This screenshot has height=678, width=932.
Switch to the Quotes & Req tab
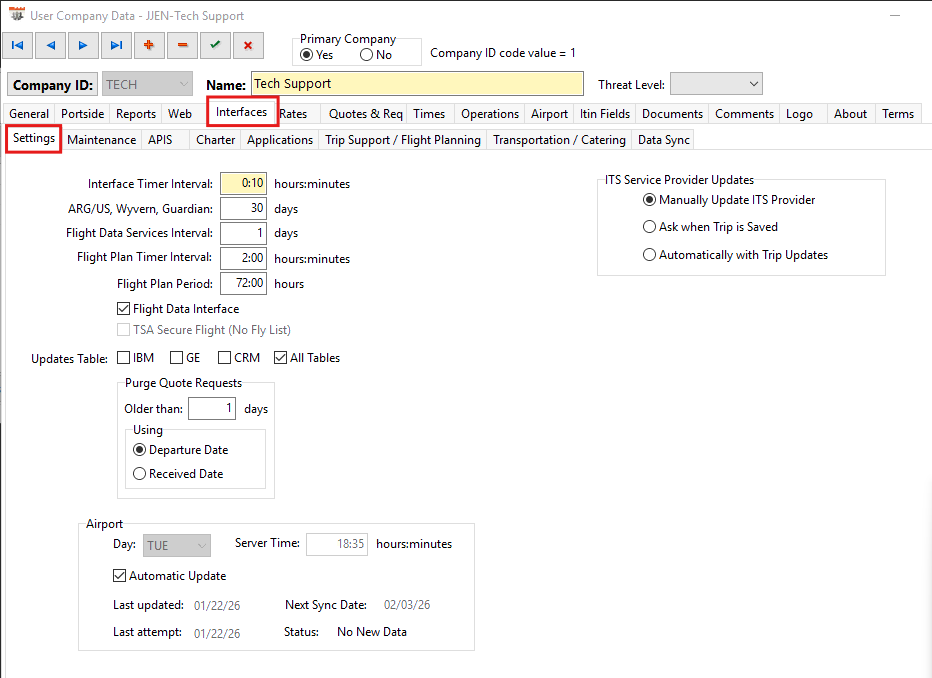click(365, 114)
